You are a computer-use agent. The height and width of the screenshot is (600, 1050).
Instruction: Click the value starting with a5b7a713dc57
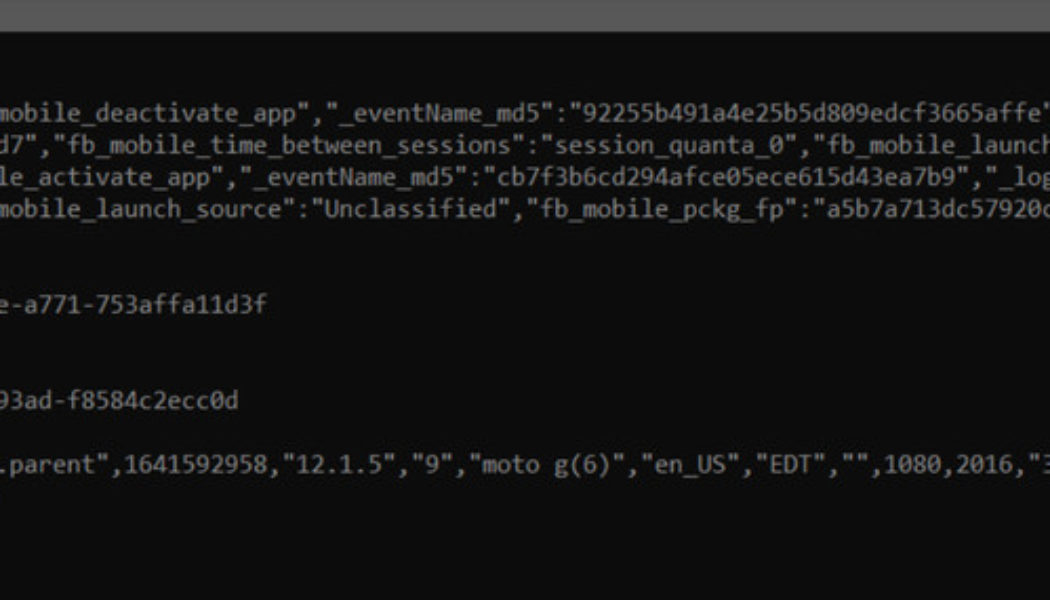click(x=935, y=209)
